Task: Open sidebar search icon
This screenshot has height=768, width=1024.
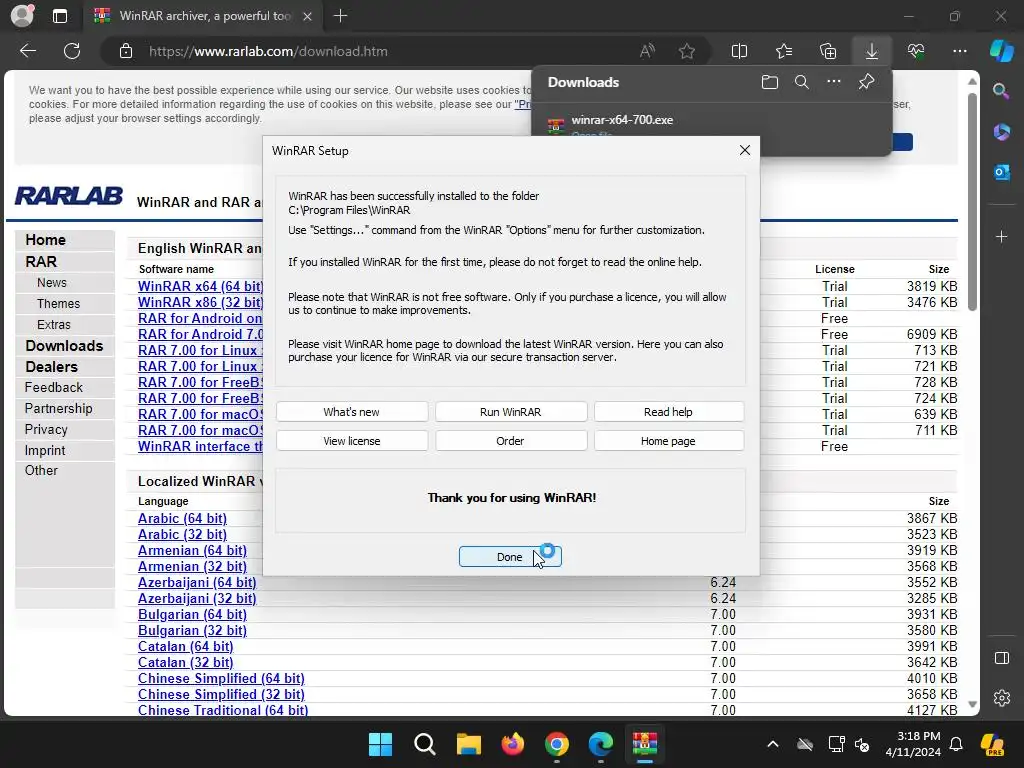Action: coord(1001,91)
